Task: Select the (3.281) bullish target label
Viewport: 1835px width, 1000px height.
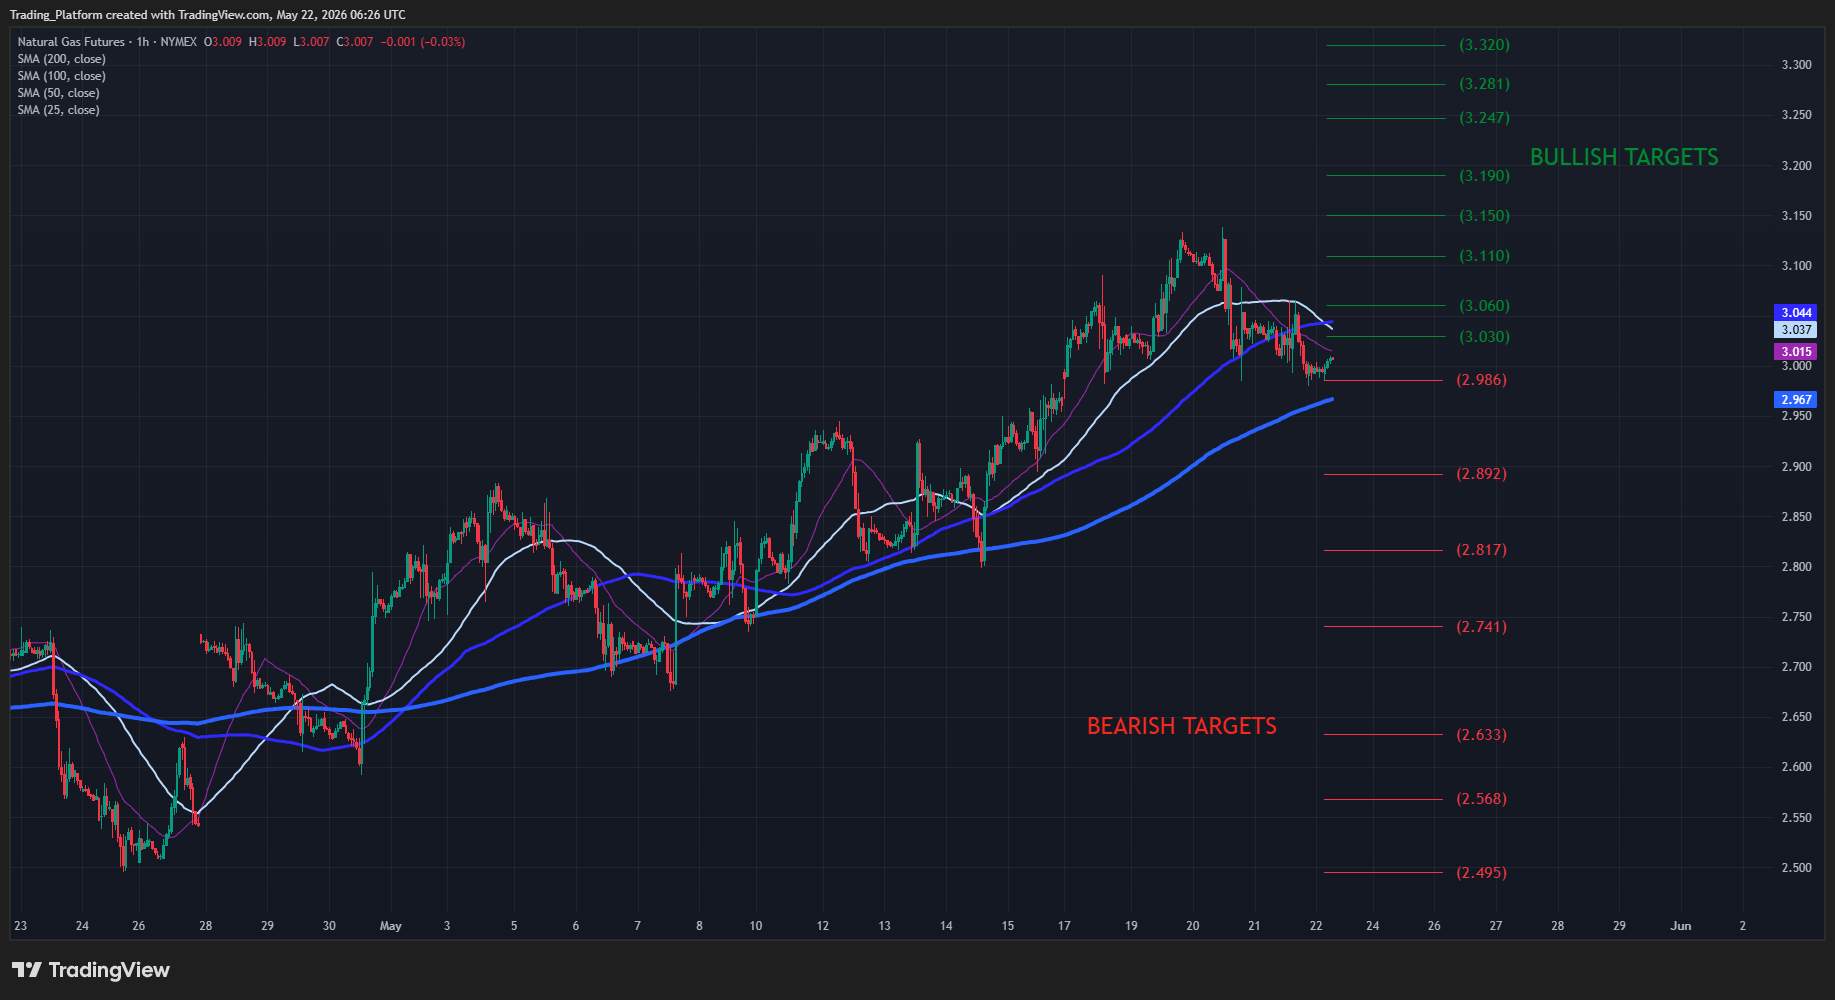Action: 1484,84
